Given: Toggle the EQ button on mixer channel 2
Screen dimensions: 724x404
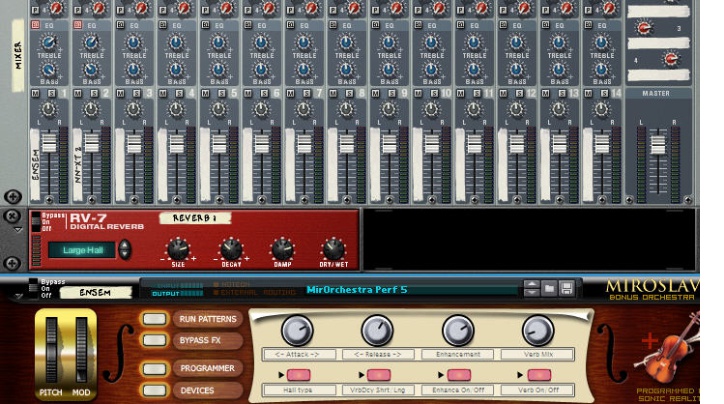Looking at the screenshot, I should coord(78,25).
